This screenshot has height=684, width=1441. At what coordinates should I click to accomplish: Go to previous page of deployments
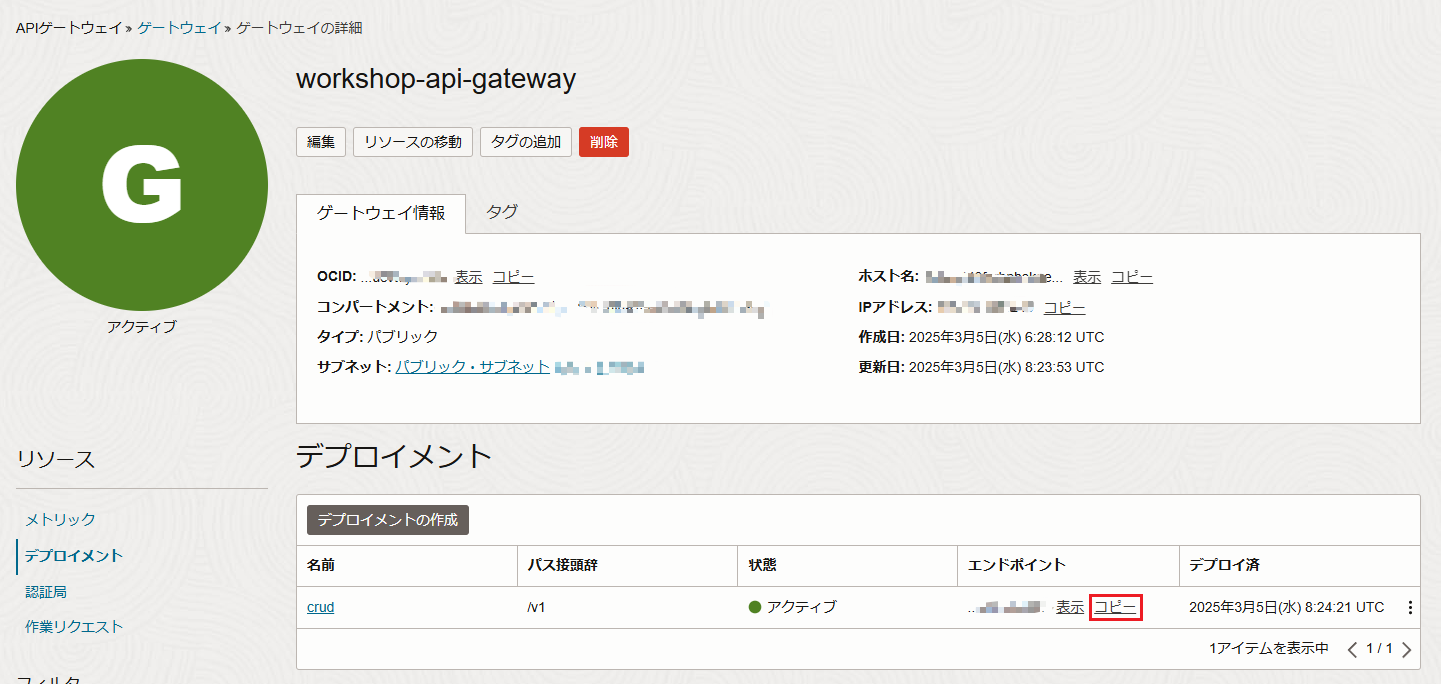click(1353, 650)
